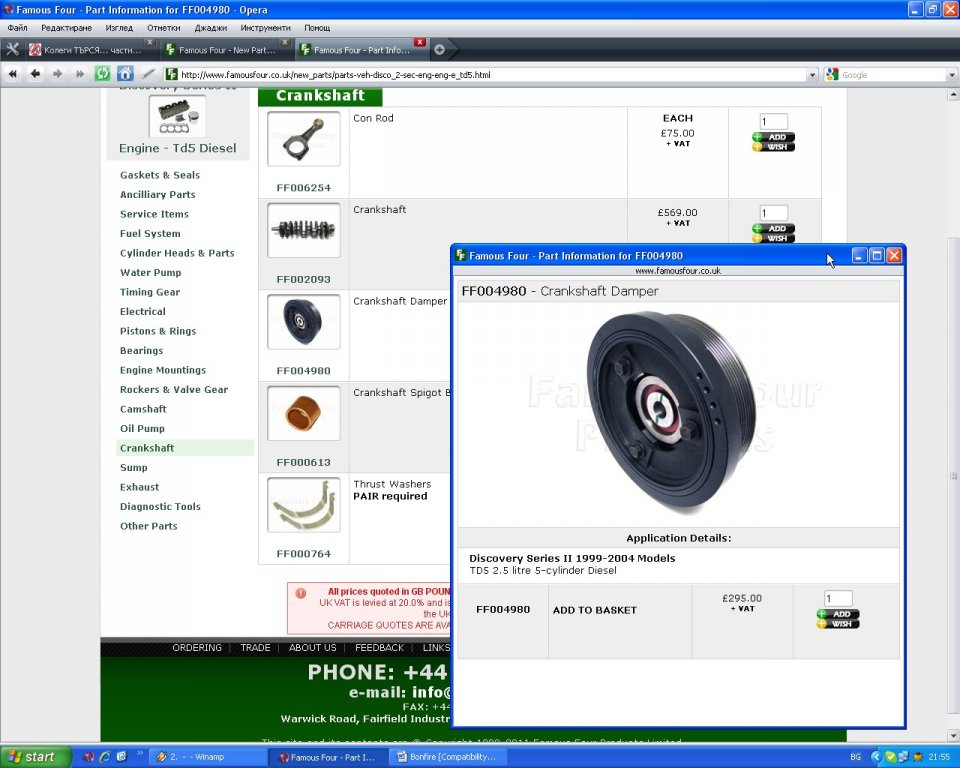960x768 pixels.
Task: Add Con Rod to basket
Action: pos(773,137)
